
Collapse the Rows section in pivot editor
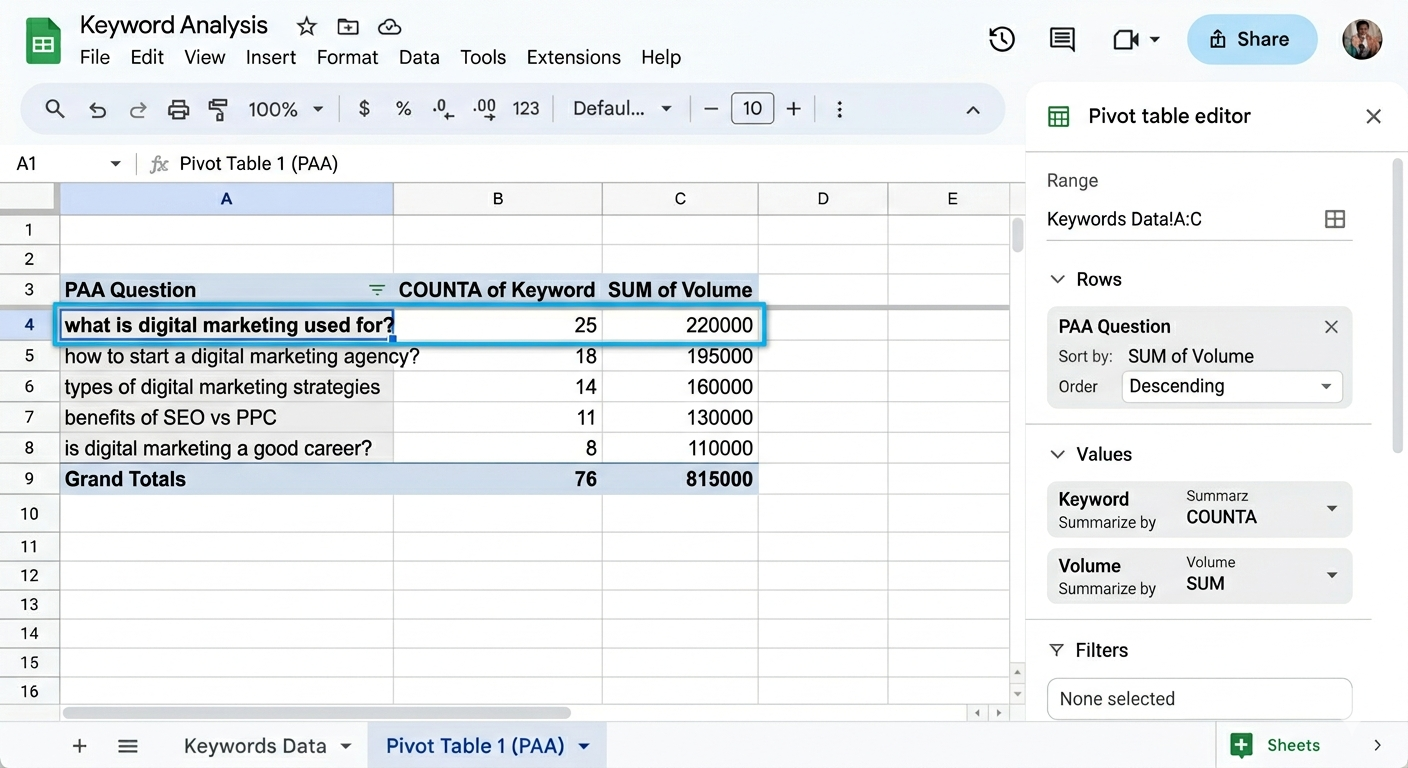pyautogui.click(x=1058, y=279)
